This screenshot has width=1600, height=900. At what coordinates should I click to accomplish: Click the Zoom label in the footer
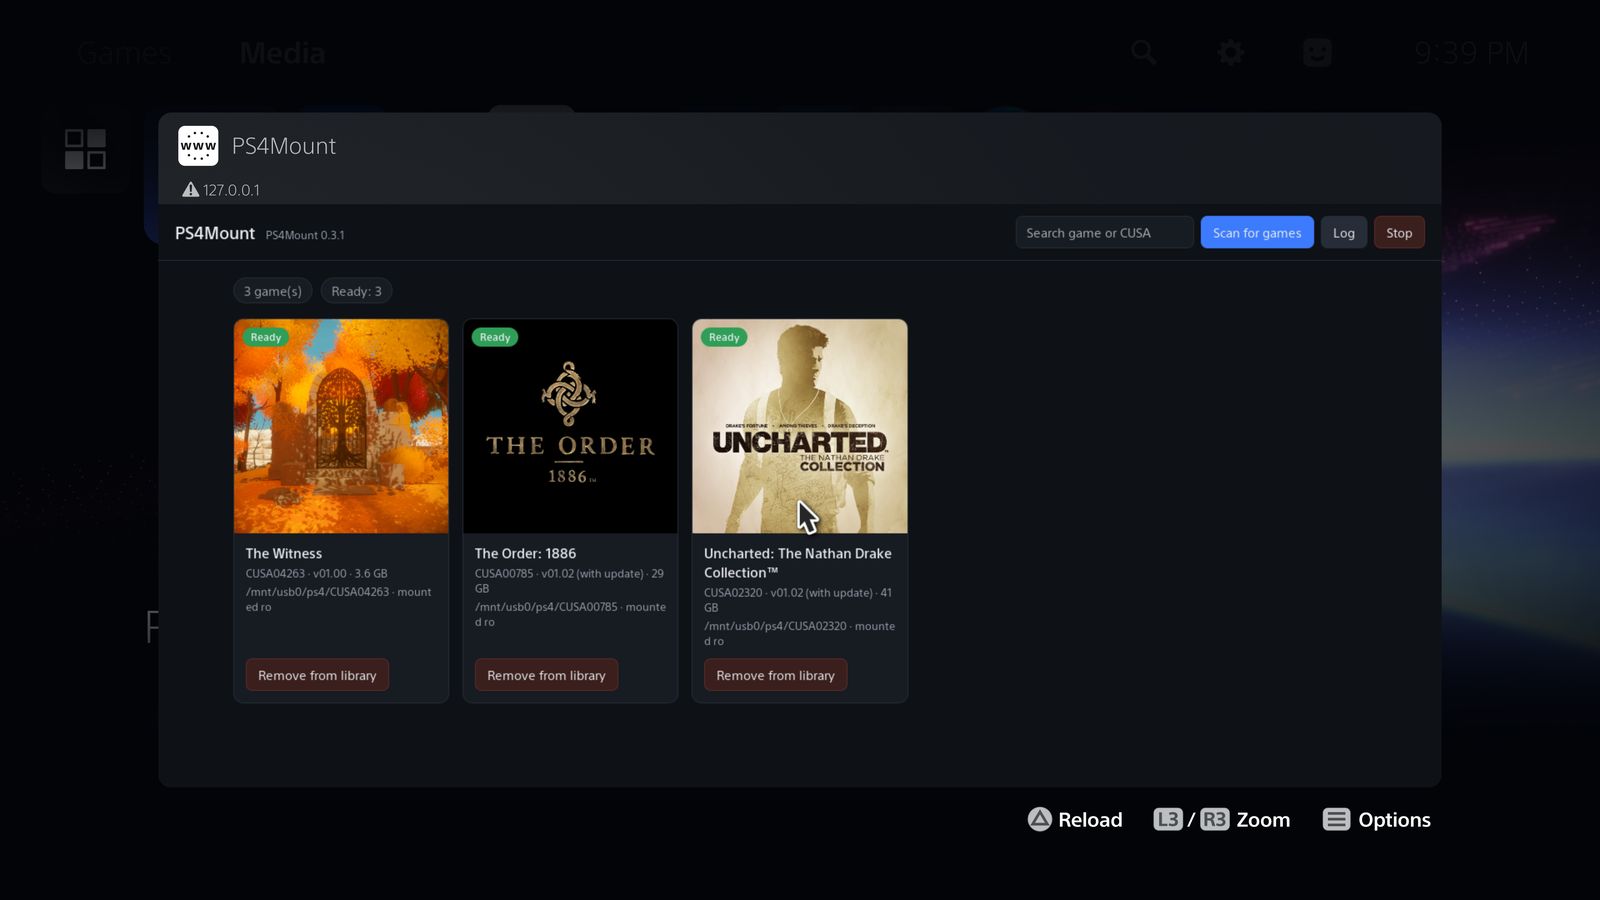[1263, 820]
